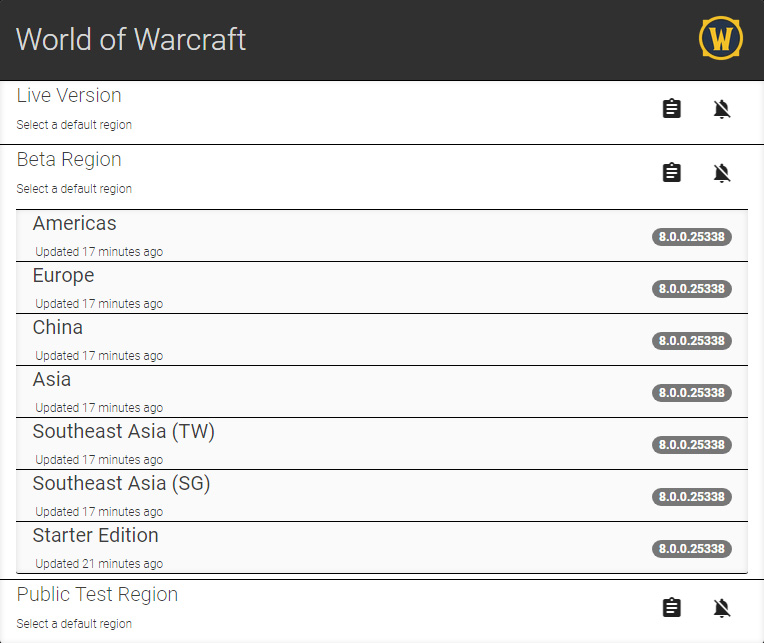Expand the Live Version section
Screen dimensions: 764x643
[x=69, y=96]
